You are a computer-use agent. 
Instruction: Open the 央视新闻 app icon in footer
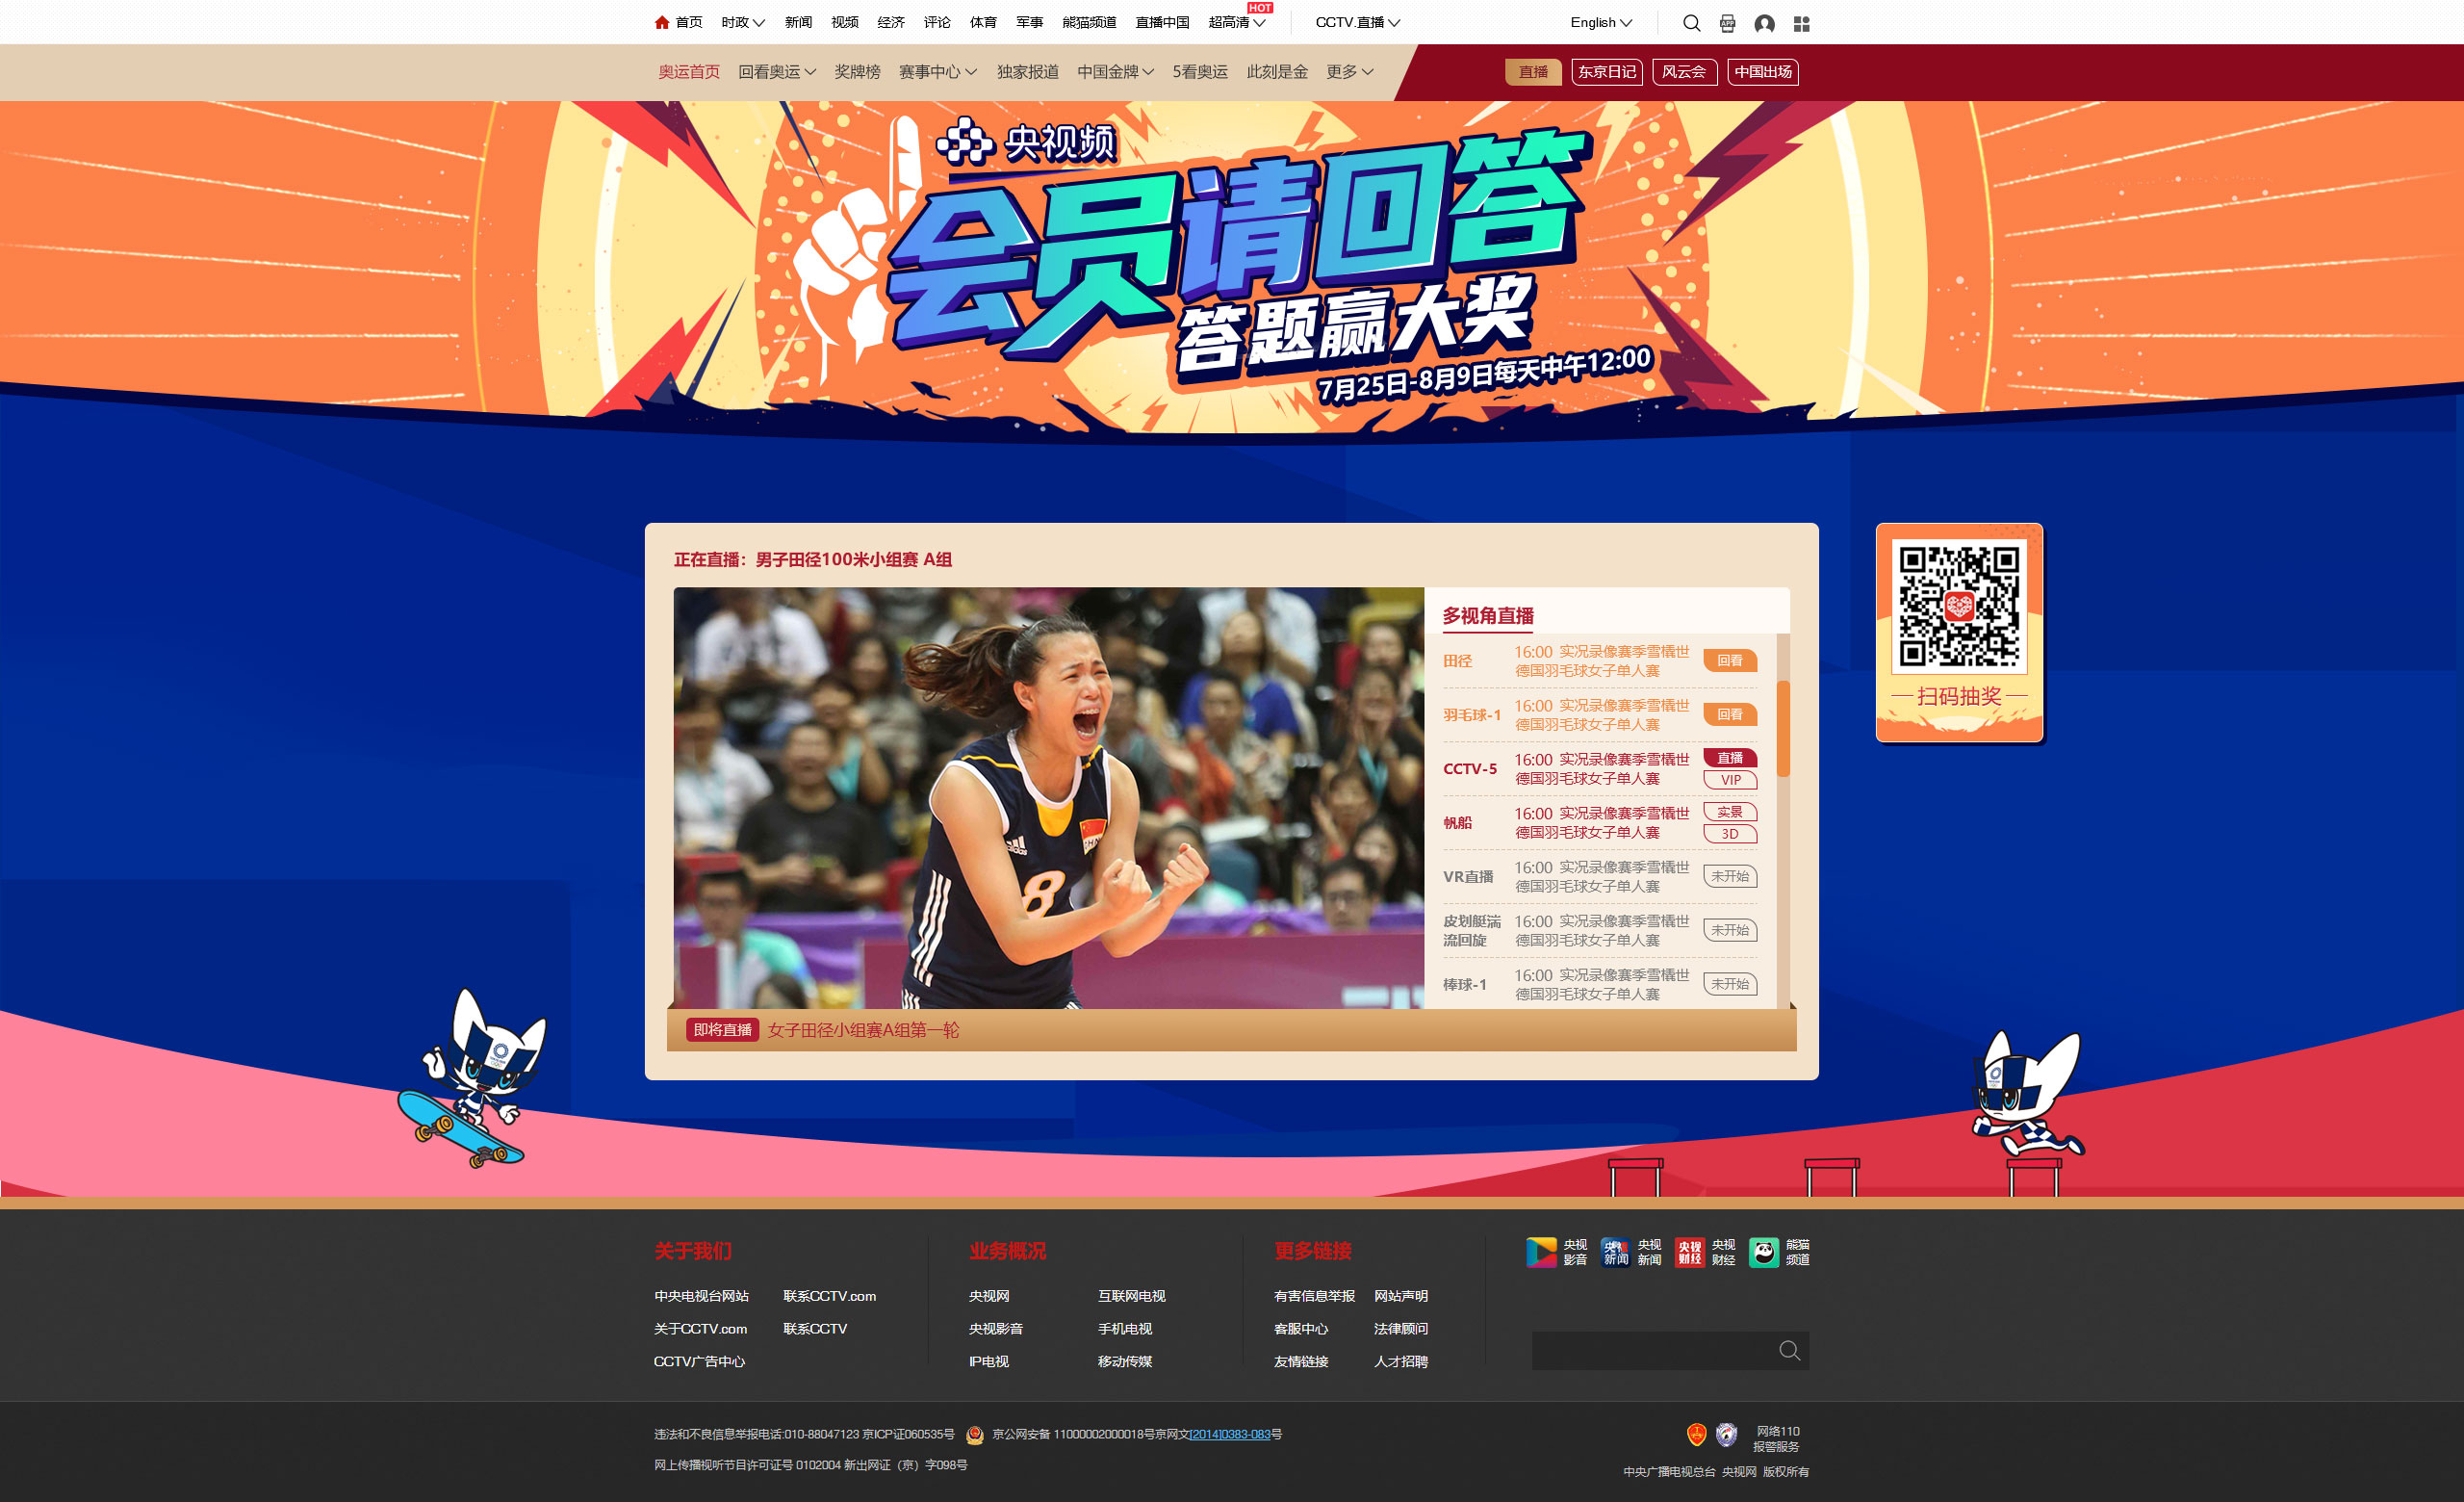[1615, 1252]
